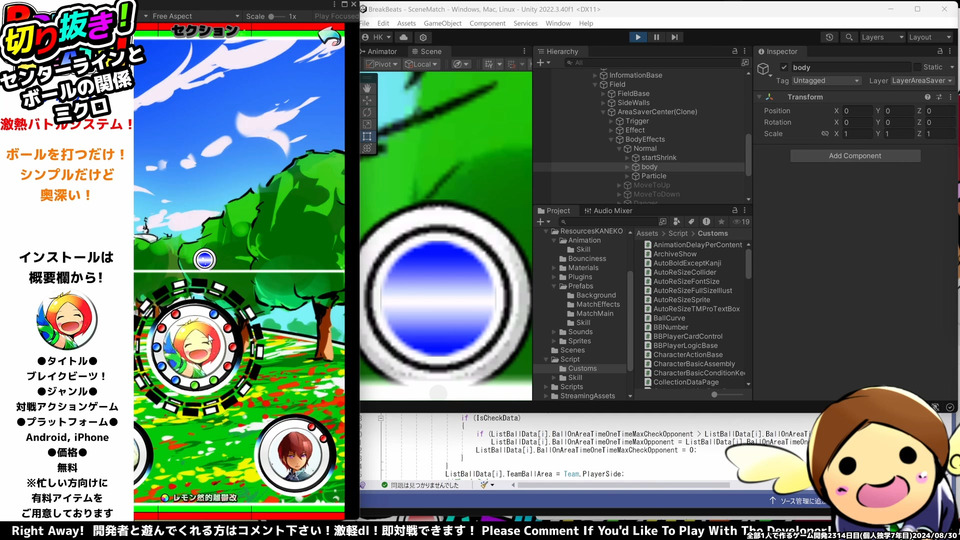
Task: Collapse the Transform component foldout
Action: click(x=759, y=97)
